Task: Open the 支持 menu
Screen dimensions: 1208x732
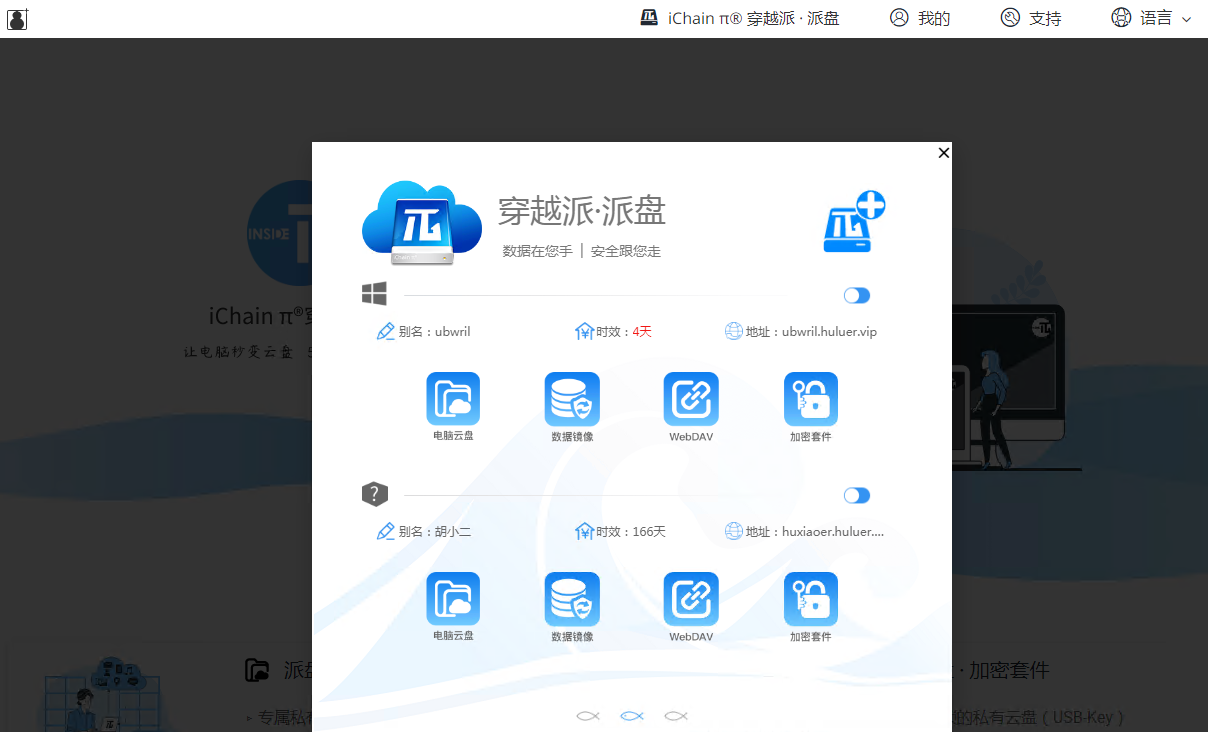Action: coord(1031,18)
